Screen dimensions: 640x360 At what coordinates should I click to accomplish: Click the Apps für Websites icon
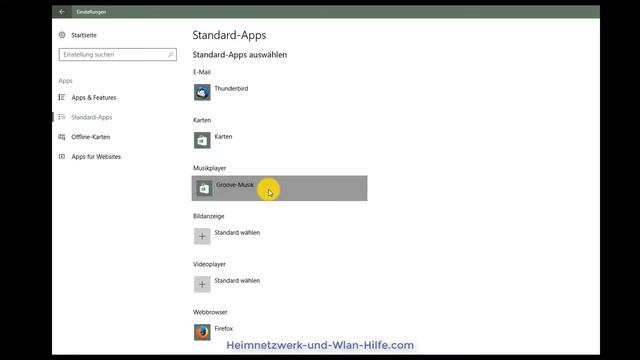point(62,156)
